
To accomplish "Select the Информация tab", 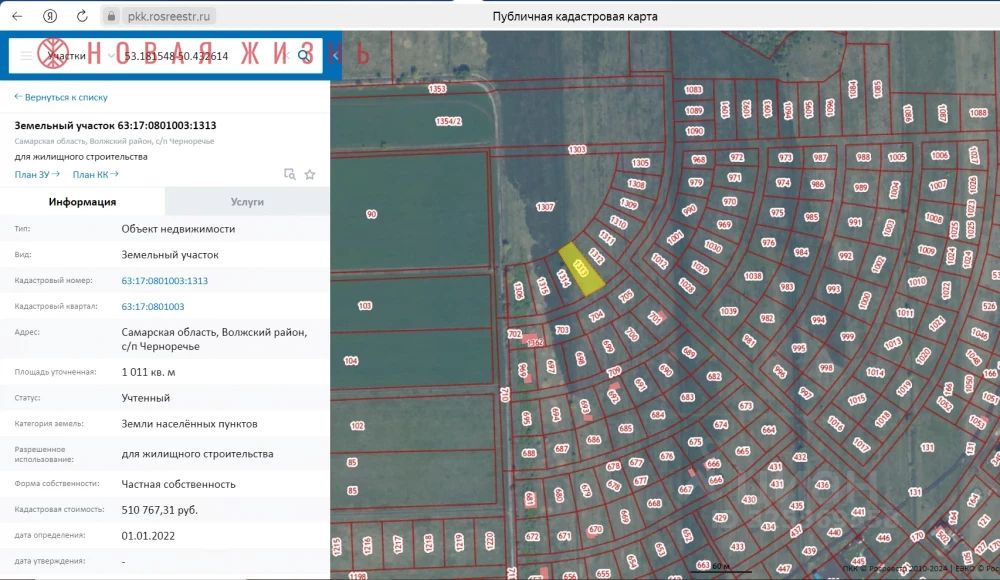I will coord(82,201).
